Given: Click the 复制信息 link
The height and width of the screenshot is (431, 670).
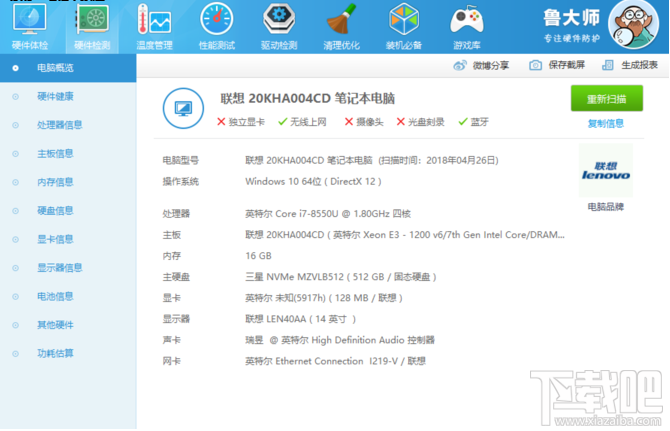Looking at the screenshot, I should click(x=605, y=124).
